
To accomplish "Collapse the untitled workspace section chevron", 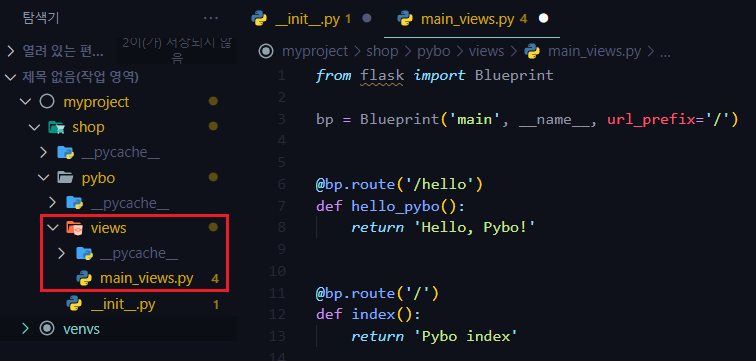I will pos(11,77).
